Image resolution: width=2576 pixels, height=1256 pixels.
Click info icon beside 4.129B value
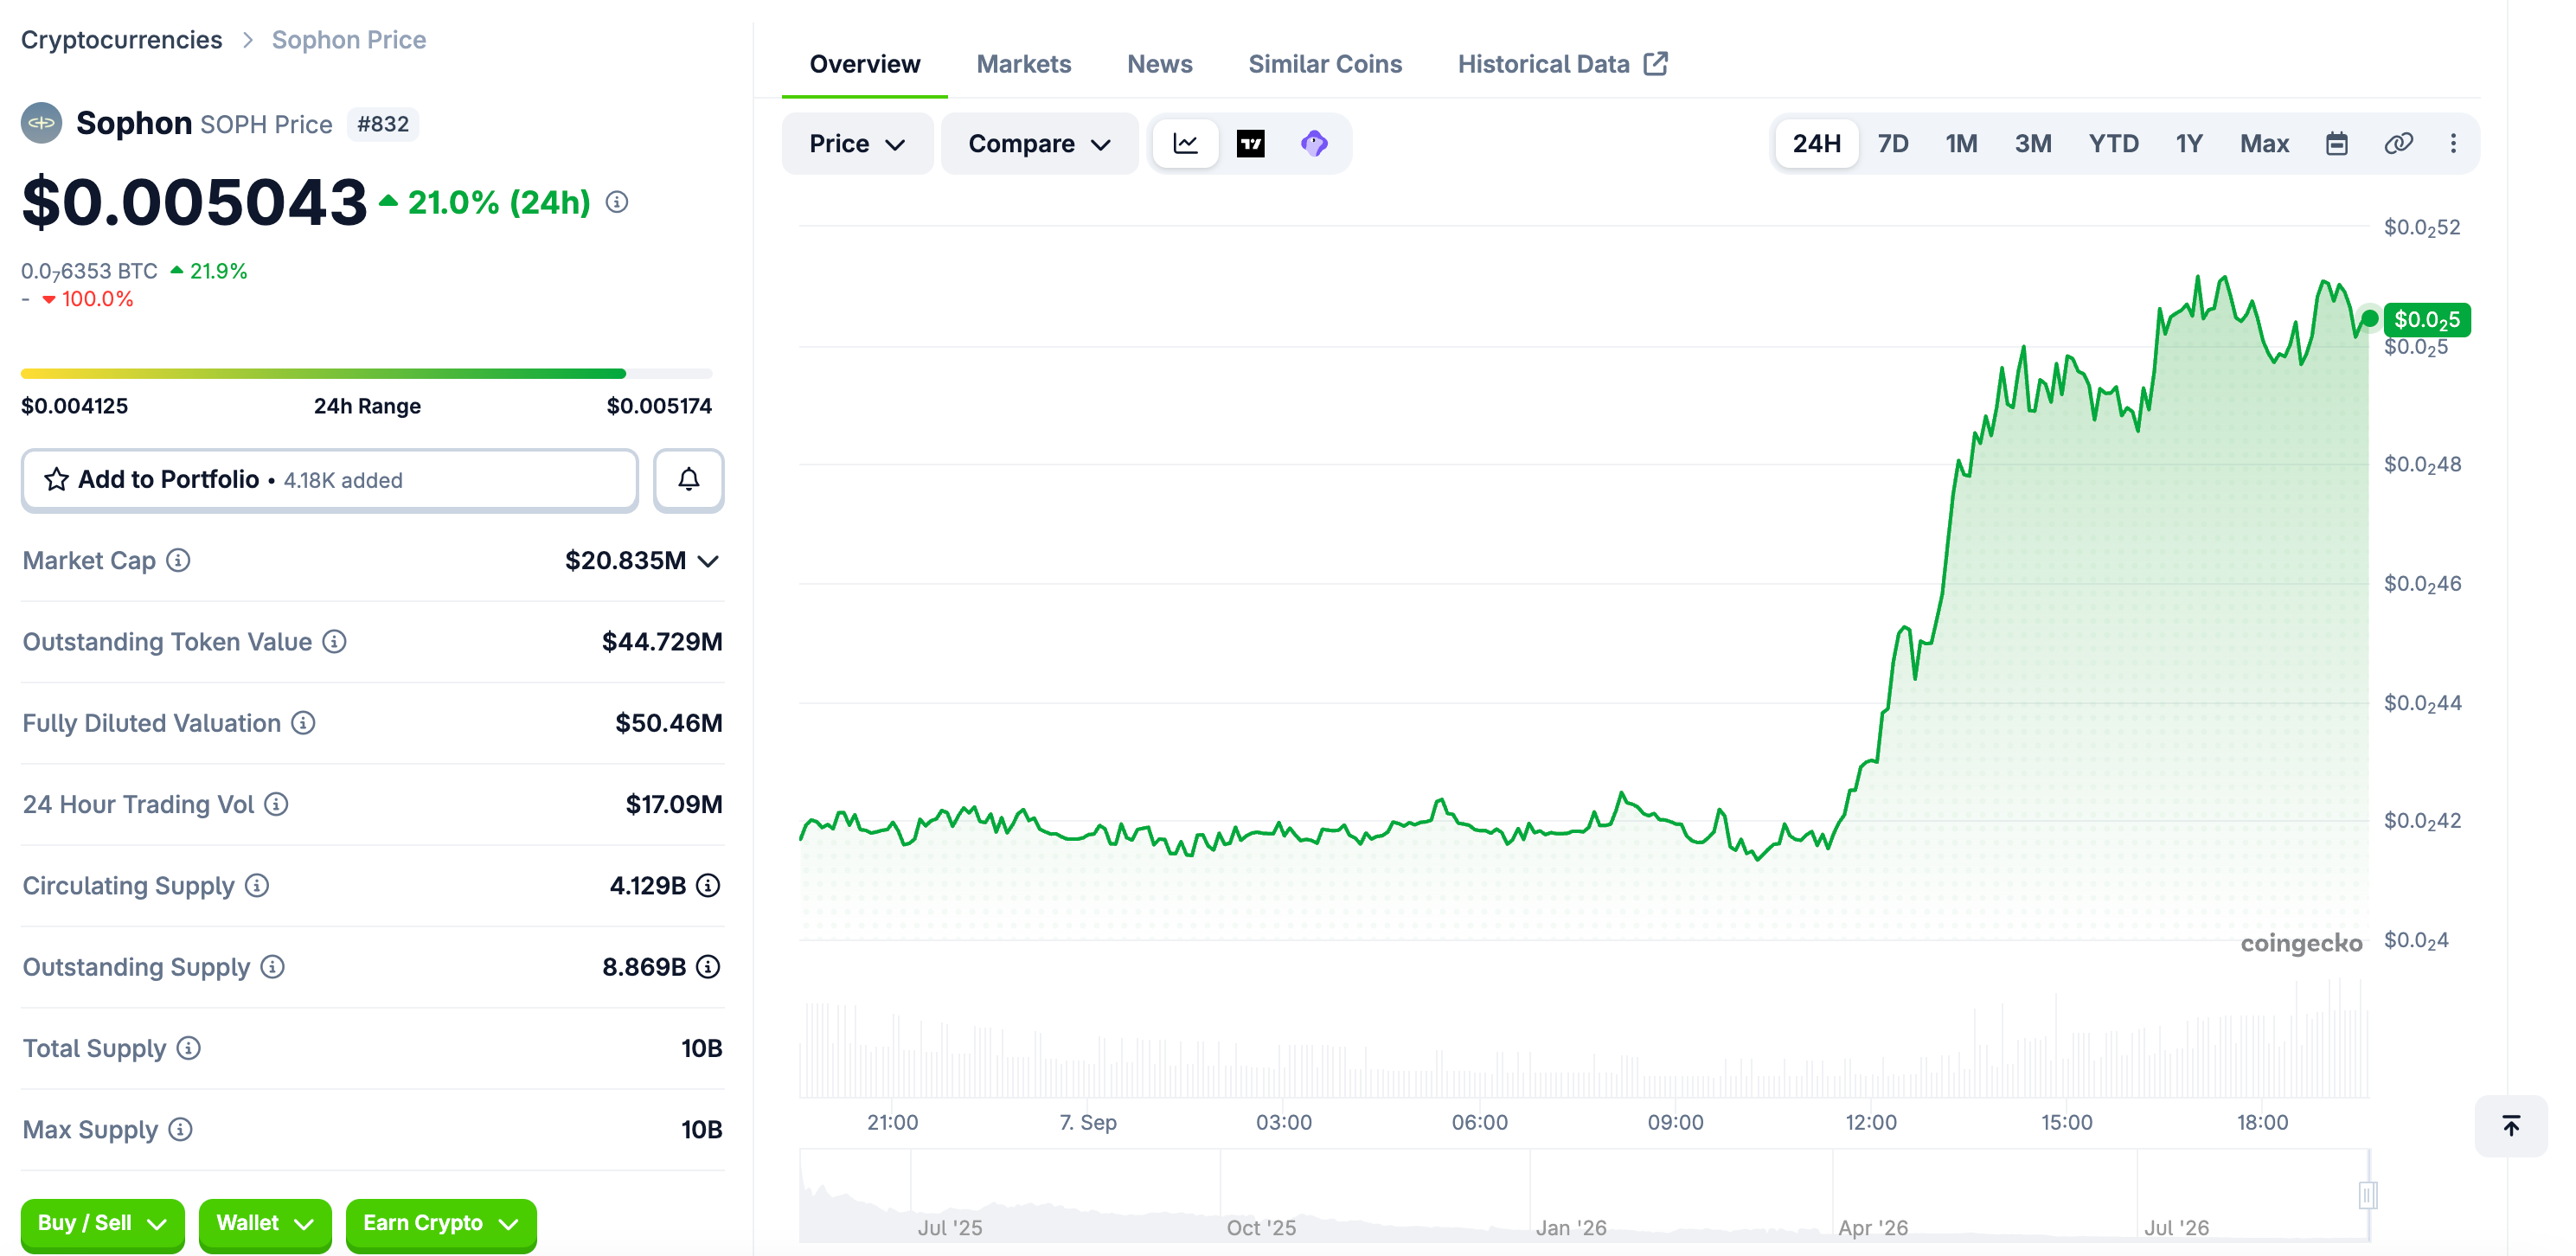click(708, 885)
